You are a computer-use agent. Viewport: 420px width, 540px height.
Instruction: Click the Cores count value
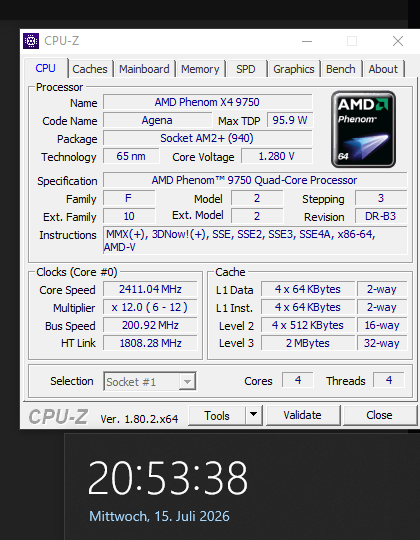pos(298,380)
